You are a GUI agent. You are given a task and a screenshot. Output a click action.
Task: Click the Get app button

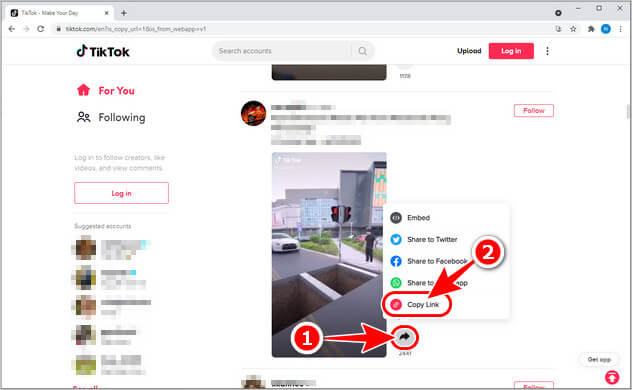click(x=599, y=359)
